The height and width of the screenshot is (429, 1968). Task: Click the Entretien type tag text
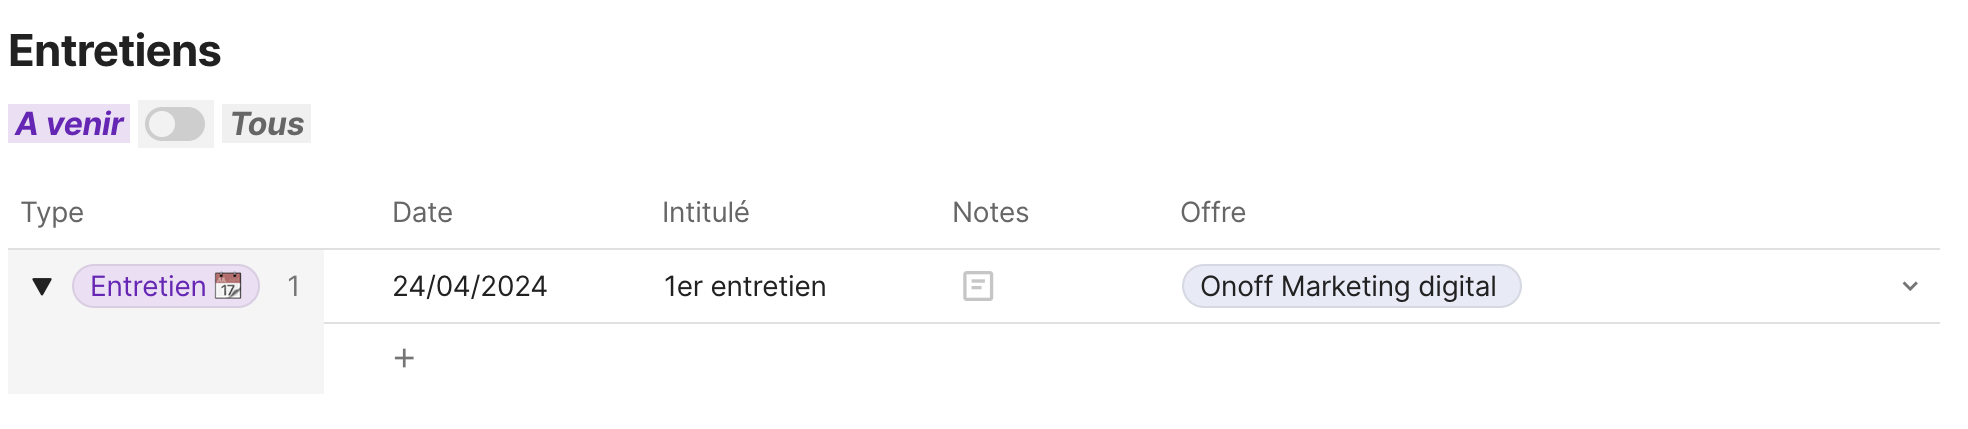pos(148,287)
